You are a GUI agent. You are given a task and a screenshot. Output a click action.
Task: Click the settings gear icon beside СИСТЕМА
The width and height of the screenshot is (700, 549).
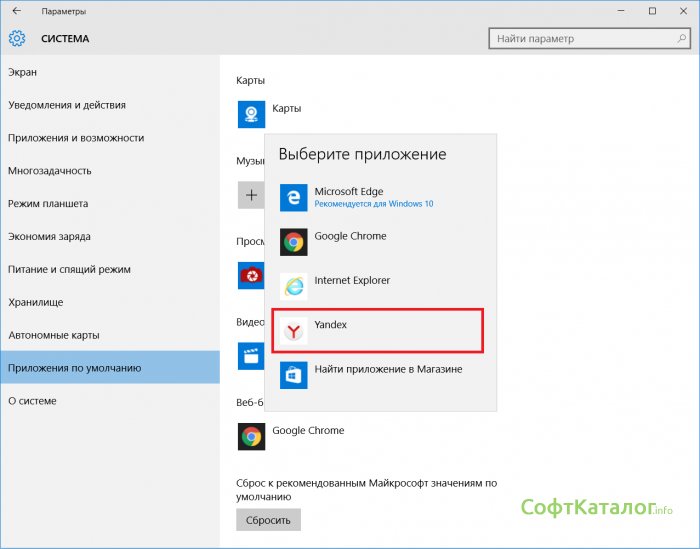(17, 39)
